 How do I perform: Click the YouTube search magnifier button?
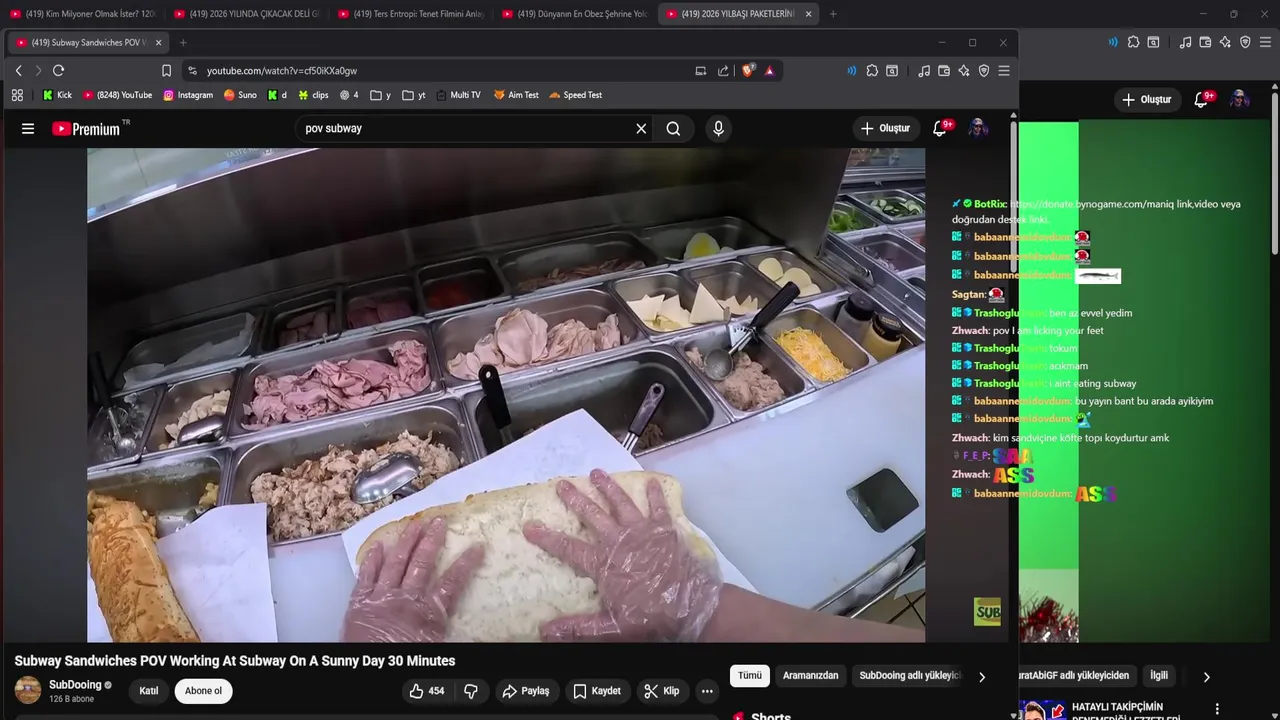click(x=673, y=128)
